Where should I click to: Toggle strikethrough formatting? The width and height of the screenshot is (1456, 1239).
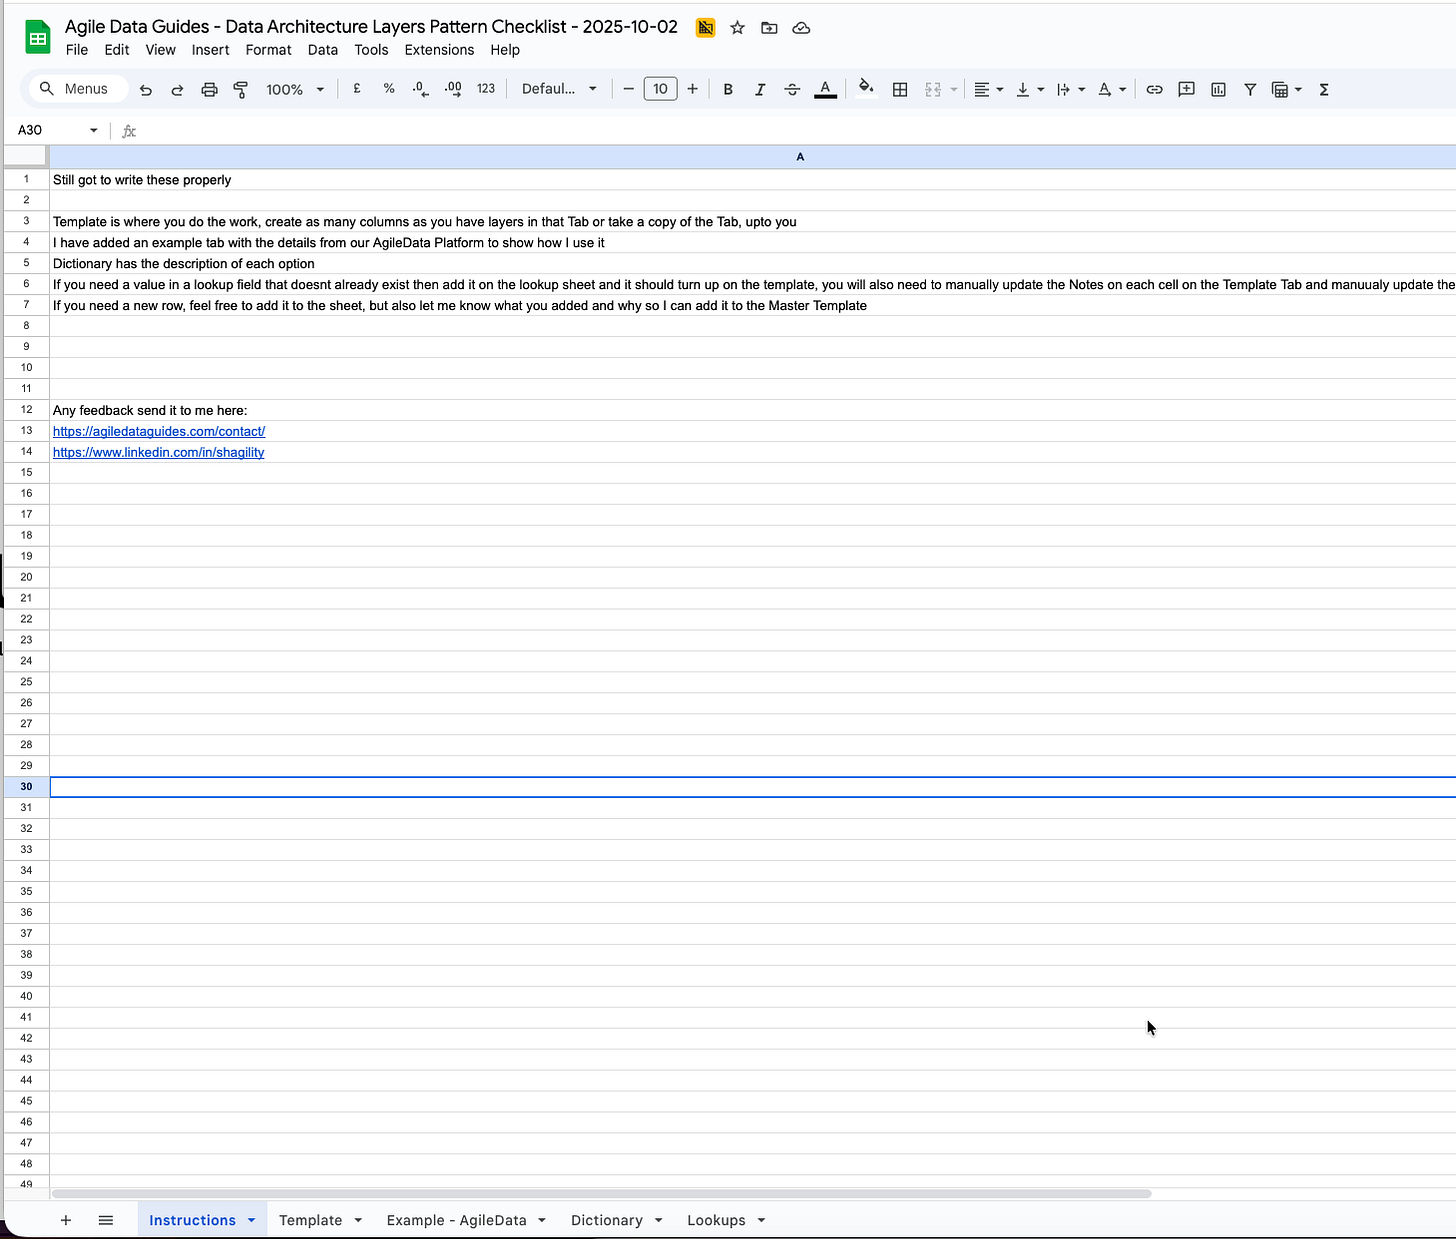[792, 90]
